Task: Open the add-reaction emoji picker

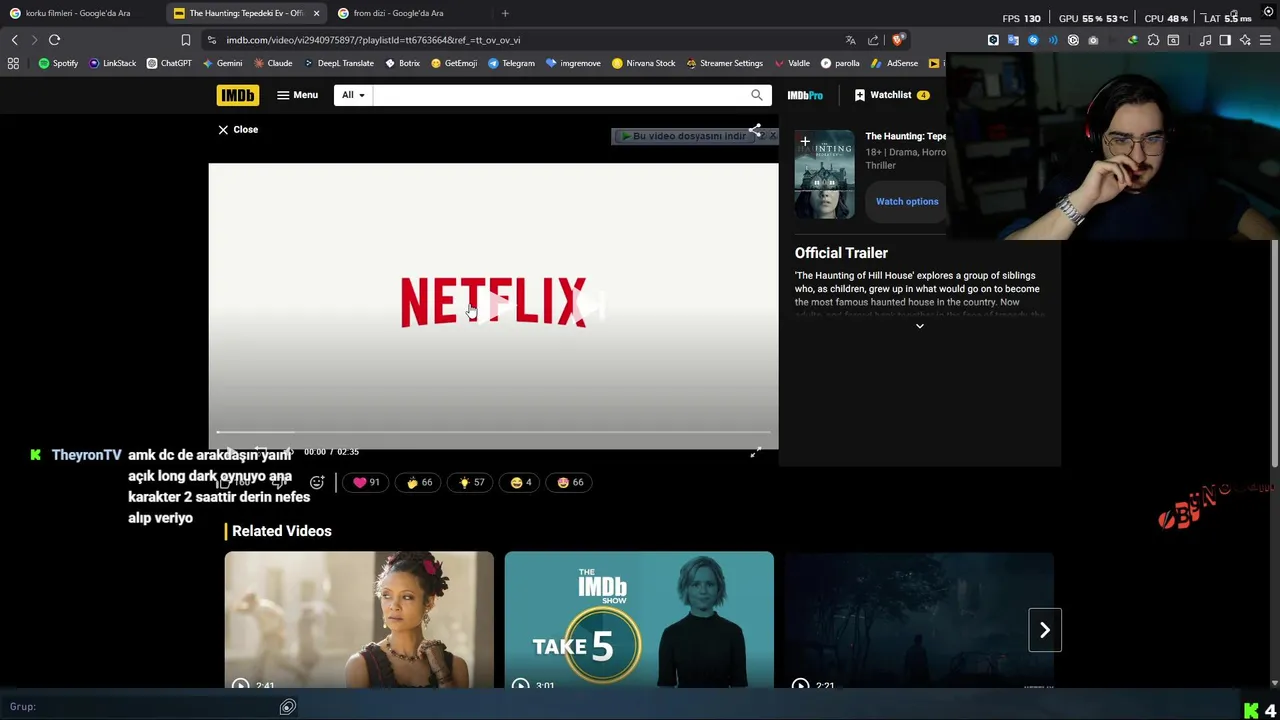Action: [x=317, y=482]
